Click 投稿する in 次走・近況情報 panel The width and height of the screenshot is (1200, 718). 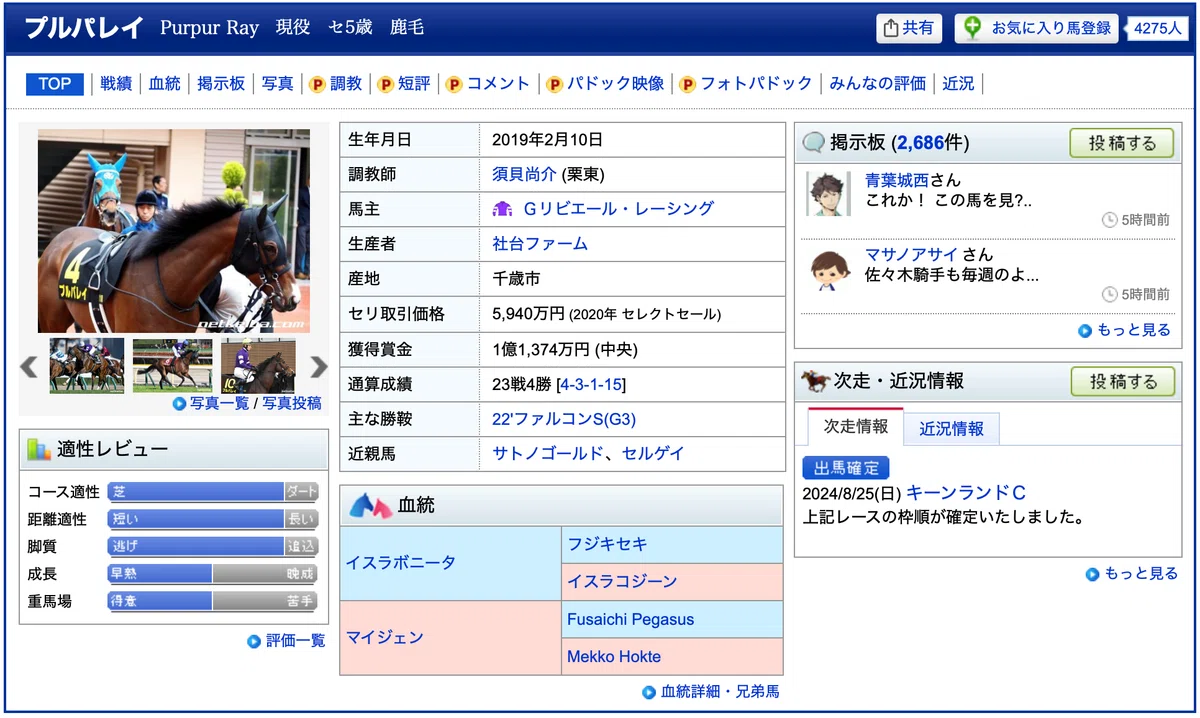(1121, 382)
